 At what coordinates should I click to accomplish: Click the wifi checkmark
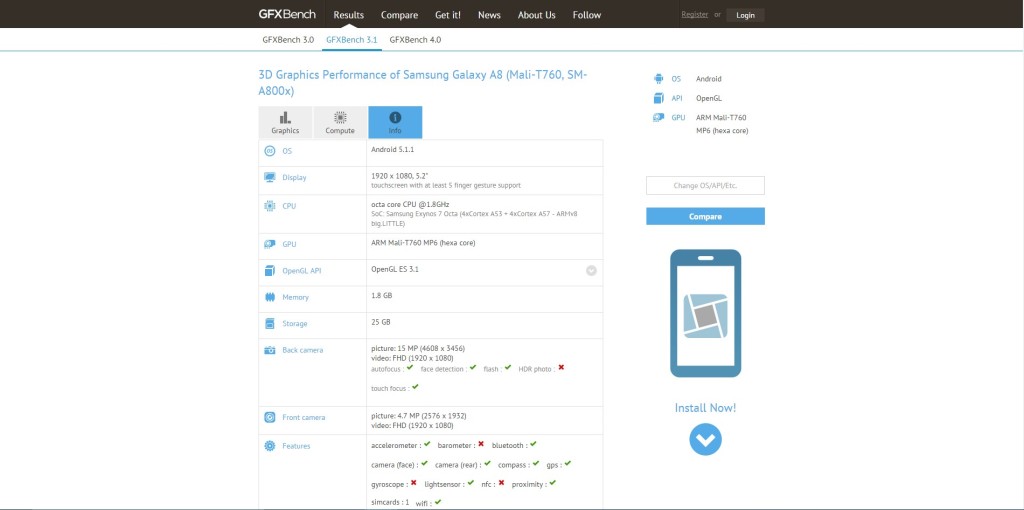[438, 502]
